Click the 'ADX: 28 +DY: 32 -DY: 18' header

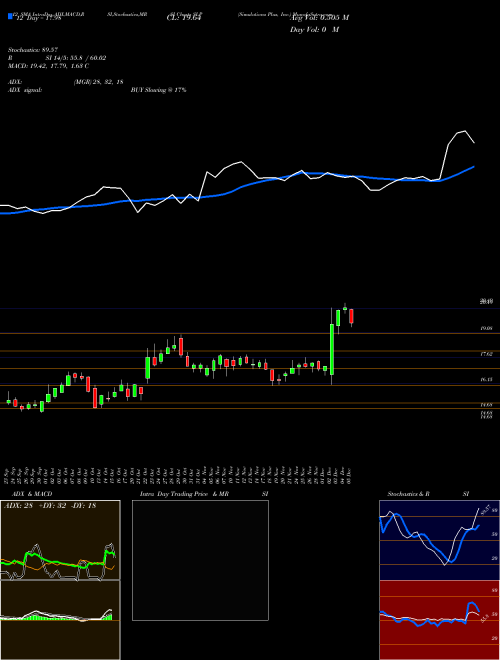pos(50,506)
